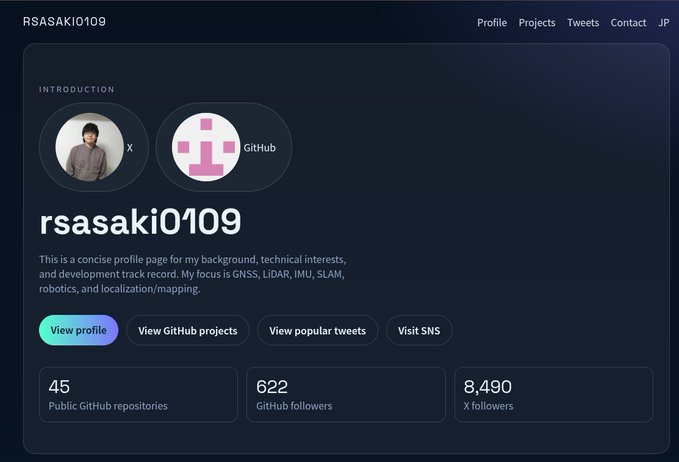The height and width of the screenshot is (462, 679).
Task: Click the GitHub label beside the identicon
Action: click(259, 148)
